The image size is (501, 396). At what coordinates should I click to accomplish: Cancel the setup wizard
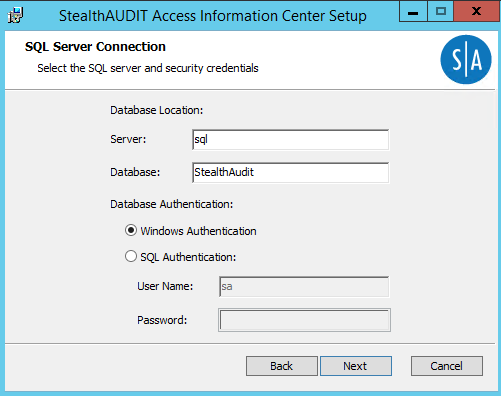(447, 366)
